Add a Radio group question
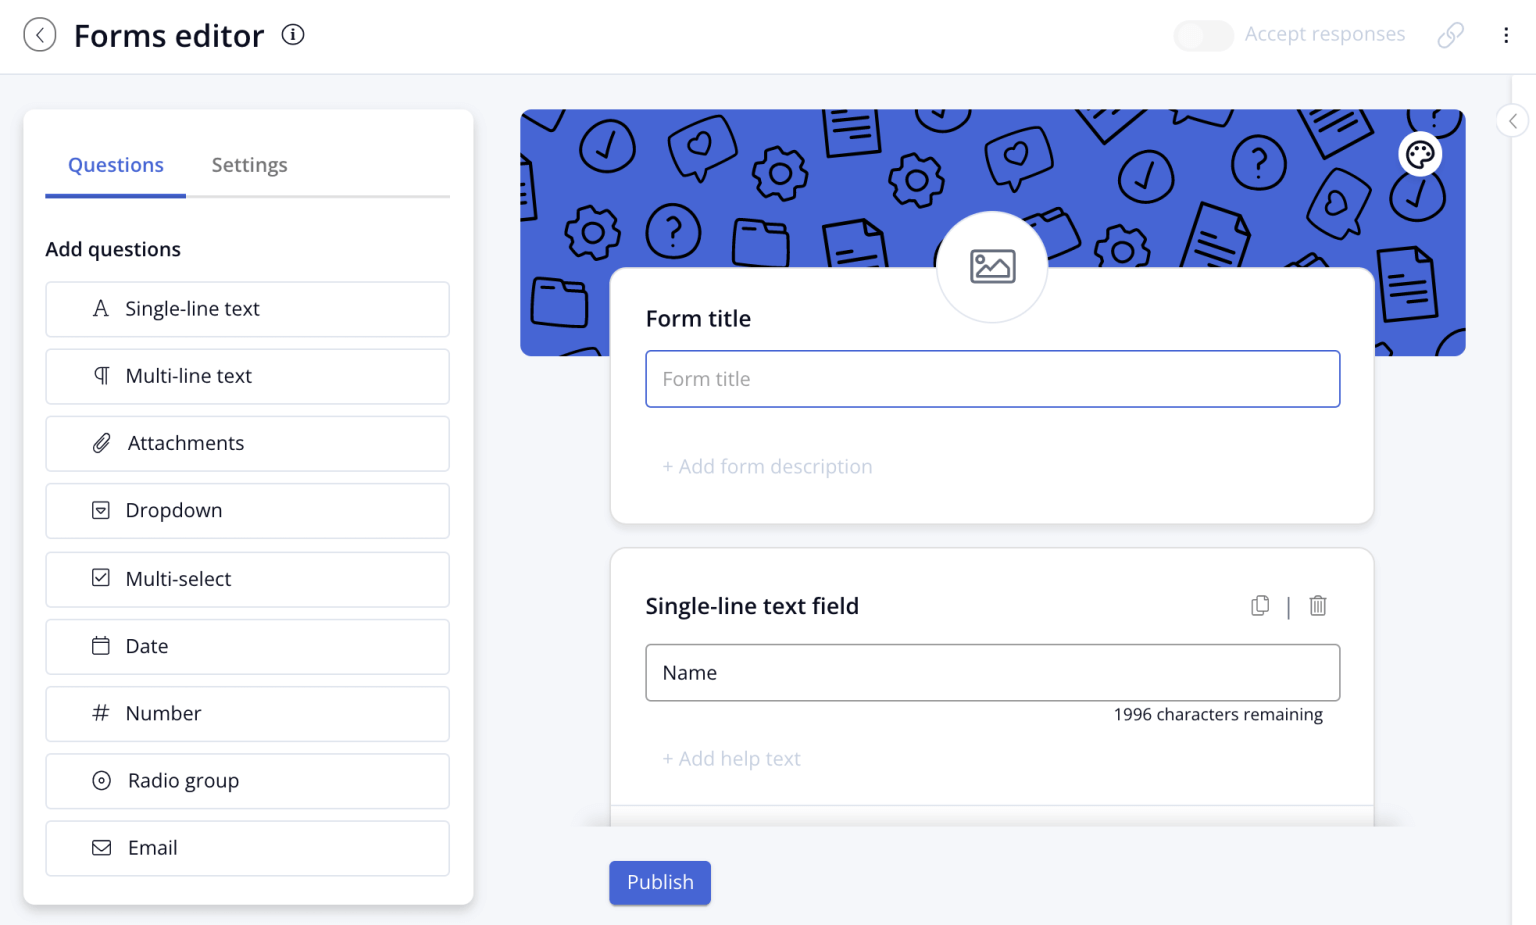 (x=247, y=781)
